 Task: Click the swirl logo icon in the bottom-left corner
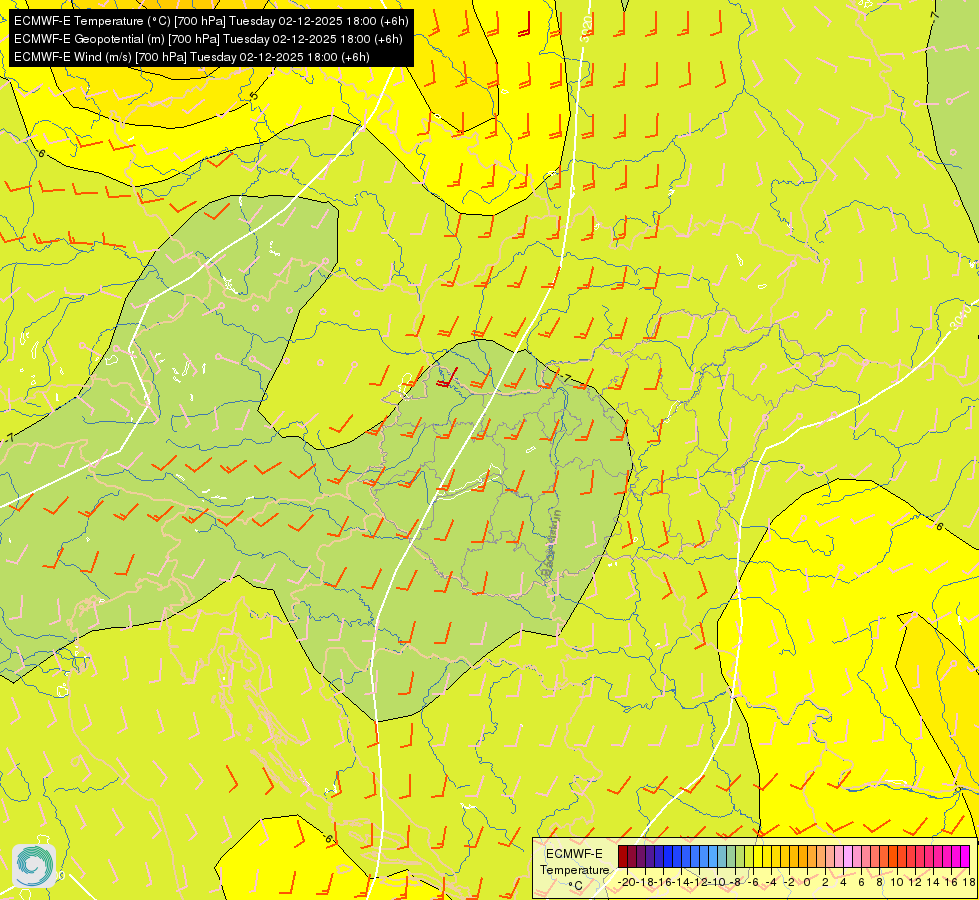click(x=34, y=866)
